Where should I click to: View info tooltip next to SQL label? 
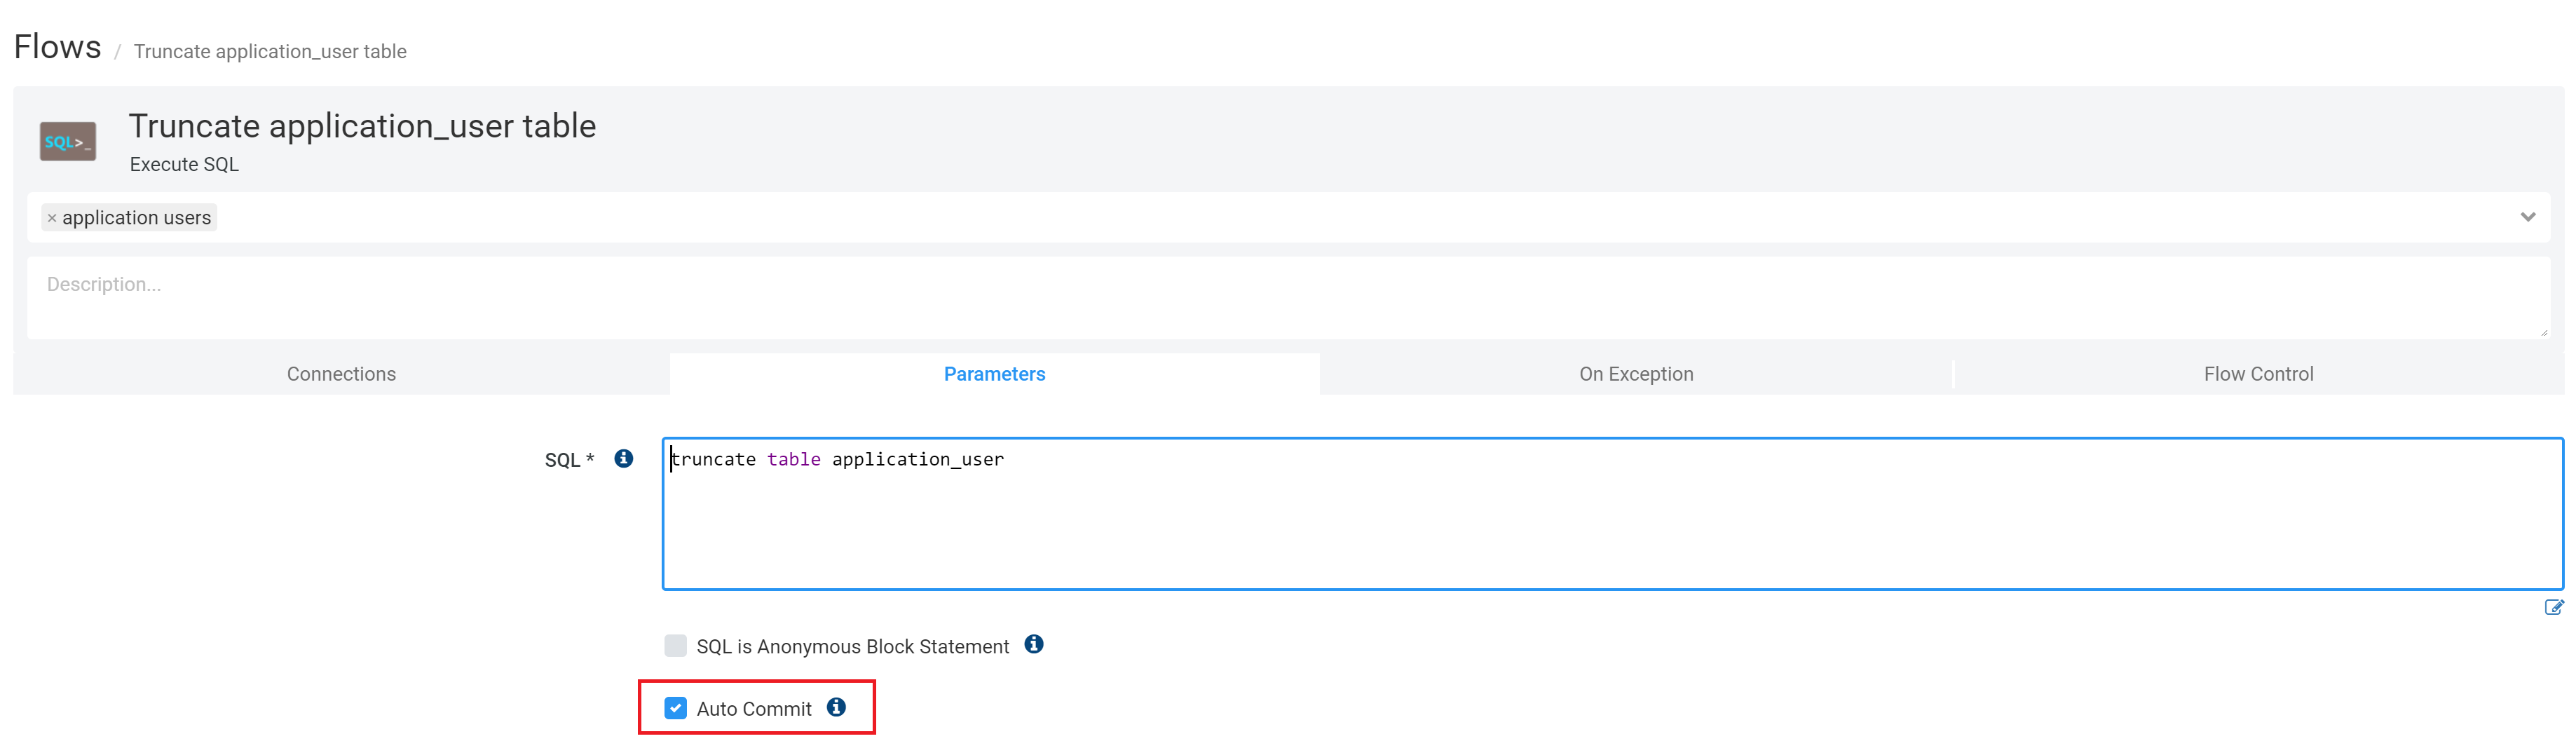pos(622,458)
